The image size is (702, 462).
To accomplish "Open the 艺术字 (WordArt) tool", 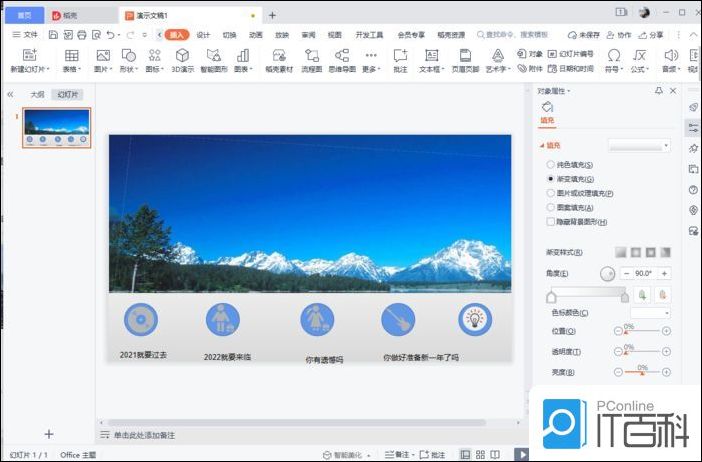I will [x=497, y=57].
